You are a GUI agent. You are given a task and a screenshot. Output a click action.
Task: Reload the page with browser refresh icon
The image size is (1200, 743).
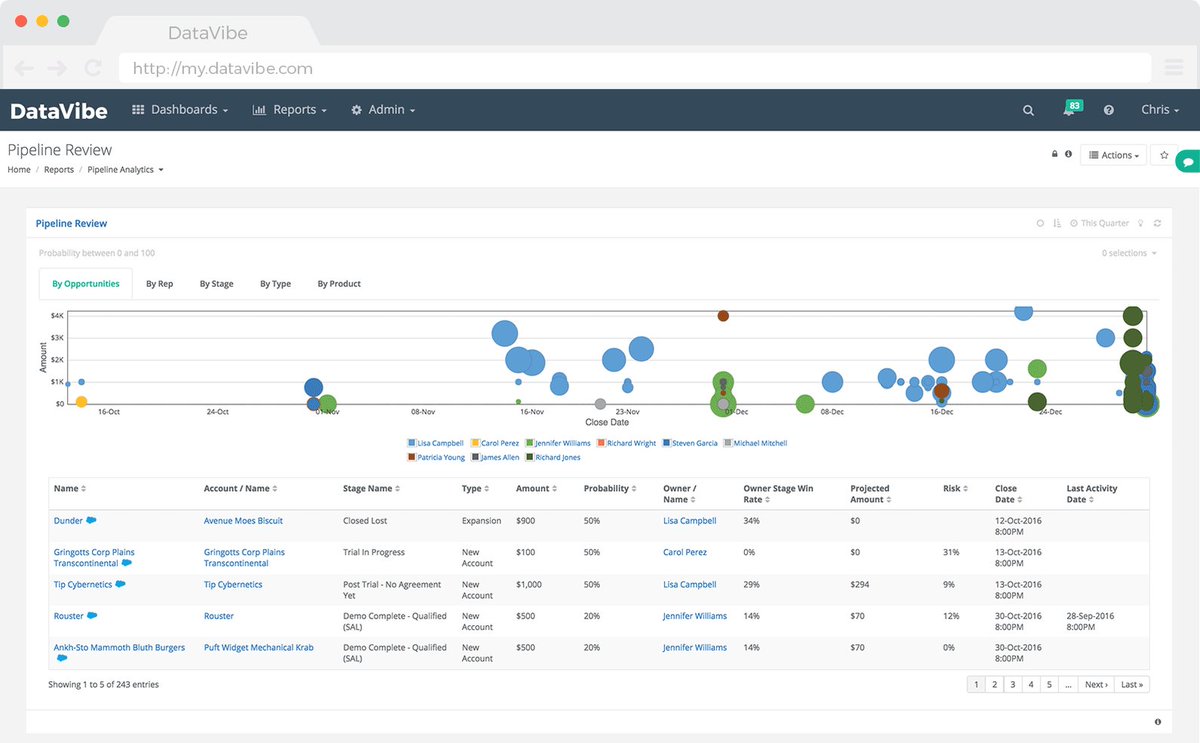[x=92, y=69]
